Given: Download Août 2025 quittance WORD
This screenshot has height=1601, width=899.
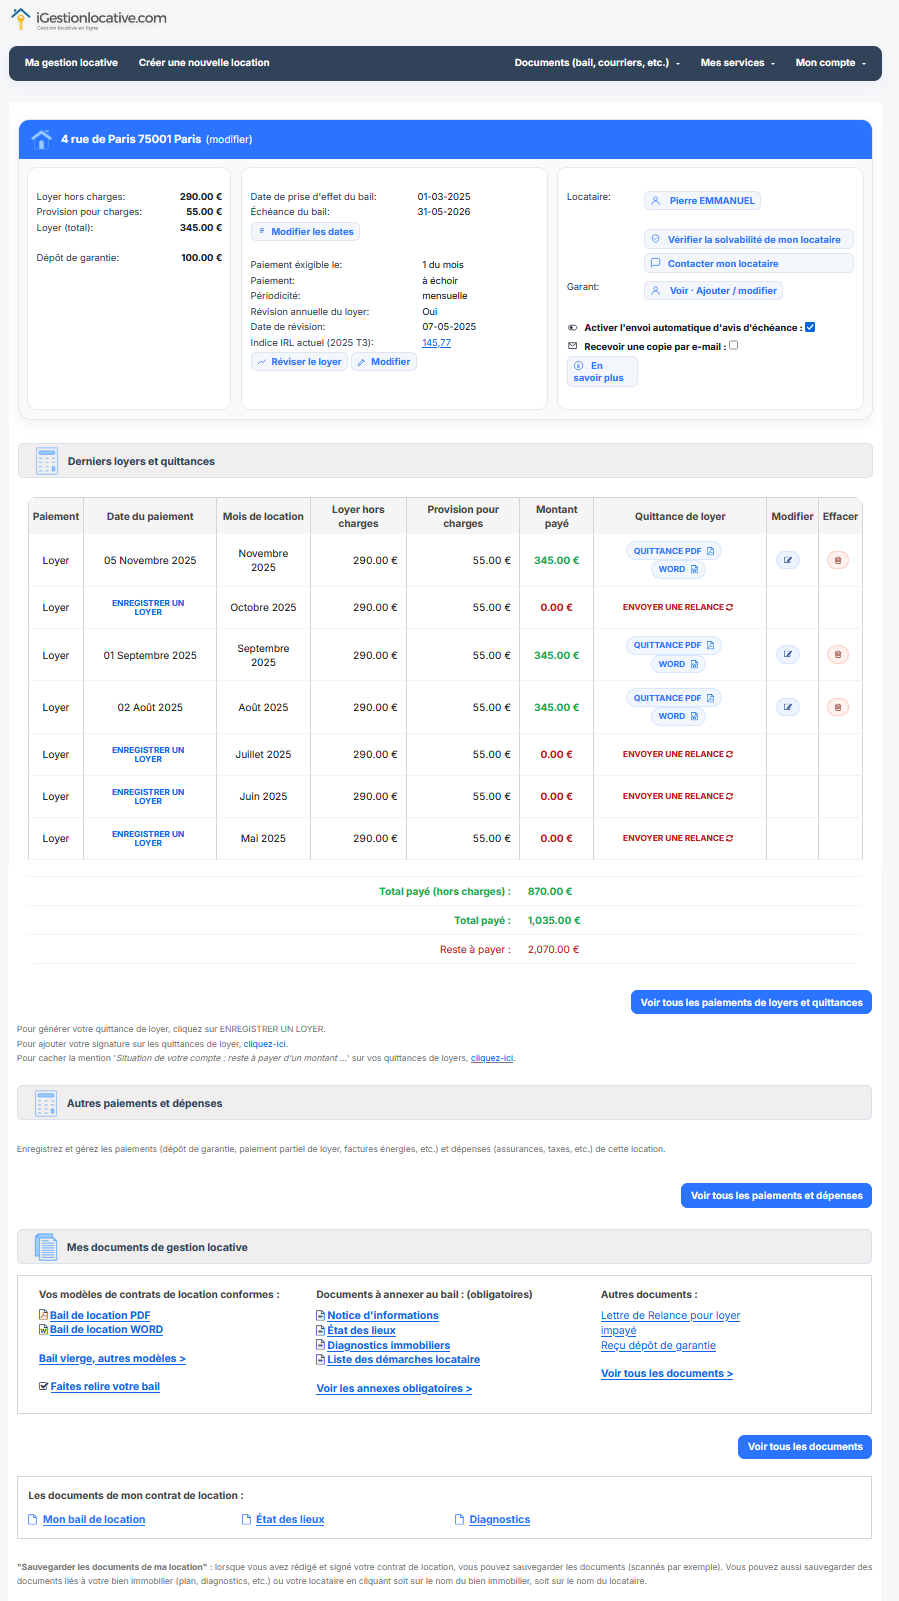Looking at the screenshot, I should [678, 716].
